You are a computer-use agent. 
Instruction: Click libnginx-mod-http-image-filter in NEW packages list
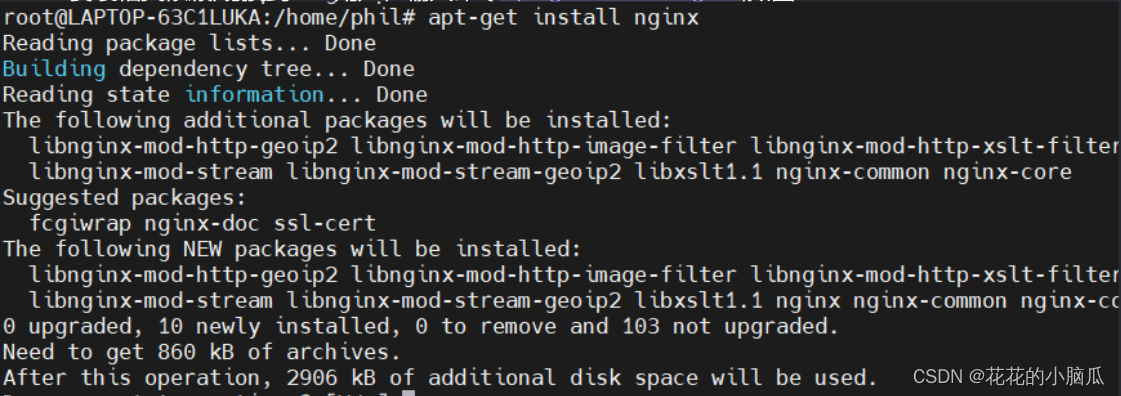pyautogui.click(x=543, y=275)
